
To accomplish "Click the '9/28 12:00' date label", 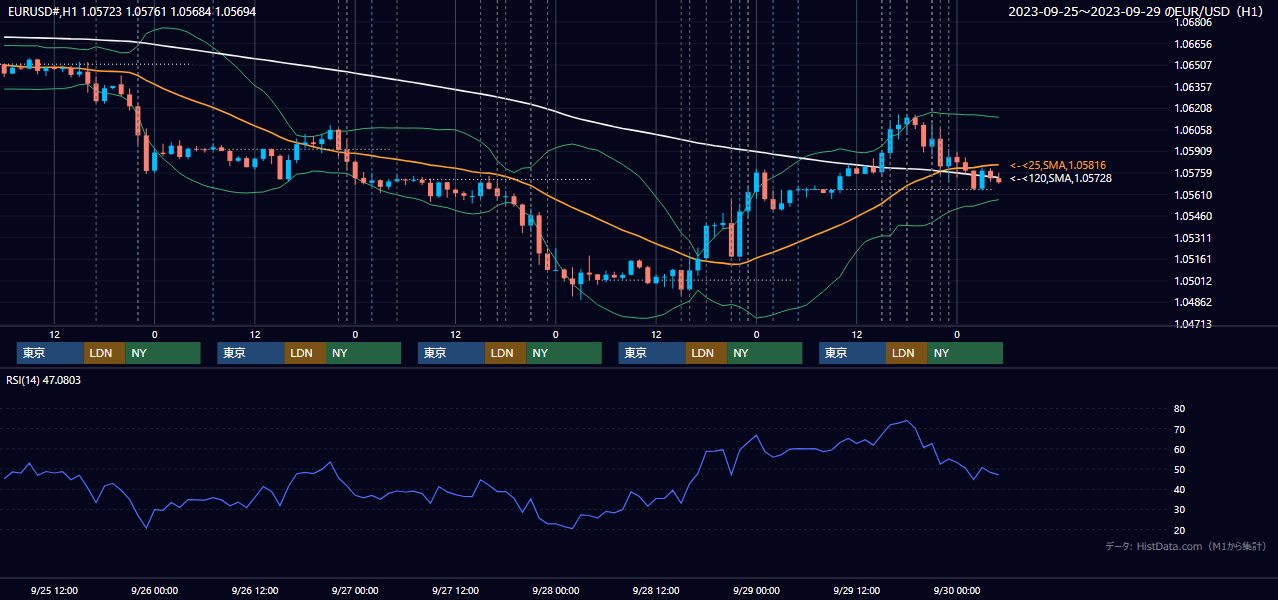I will 656,590.
